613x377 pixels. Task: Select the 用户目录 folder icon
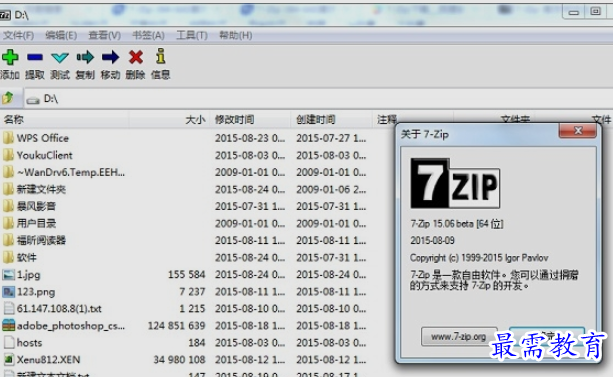pos(8,223)
